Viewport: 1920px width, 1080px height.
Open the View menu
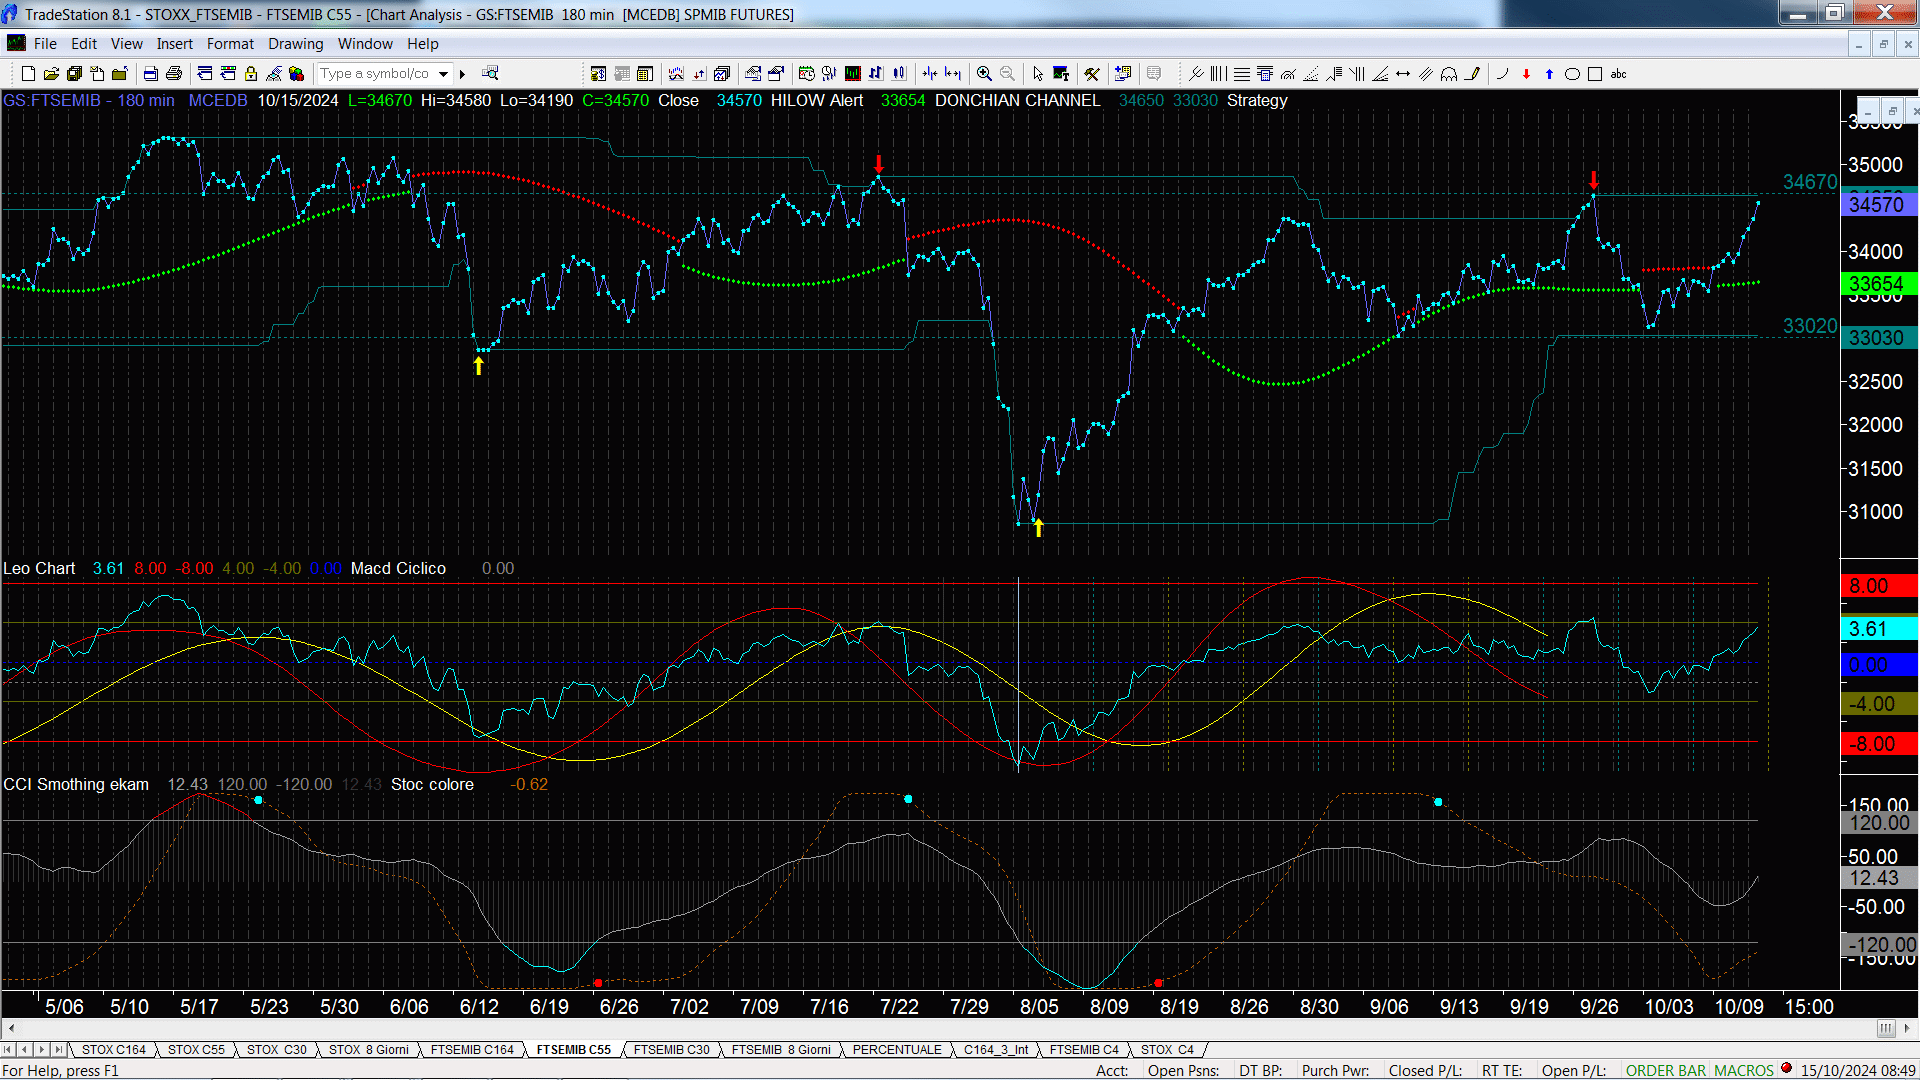point(127,44)
